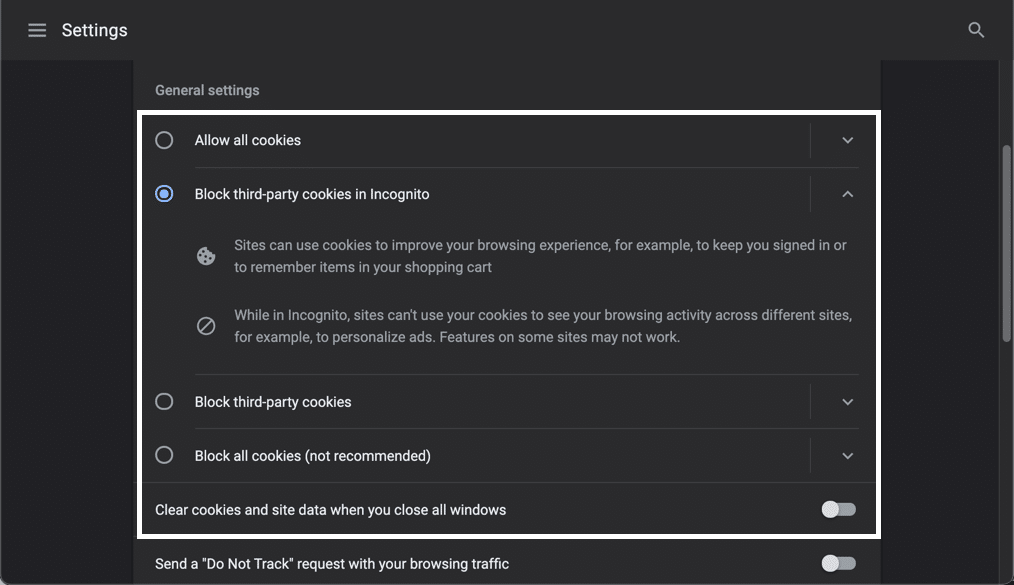
Task: Expand details for Block third-party cookies
Action: (x=847, y=401)
